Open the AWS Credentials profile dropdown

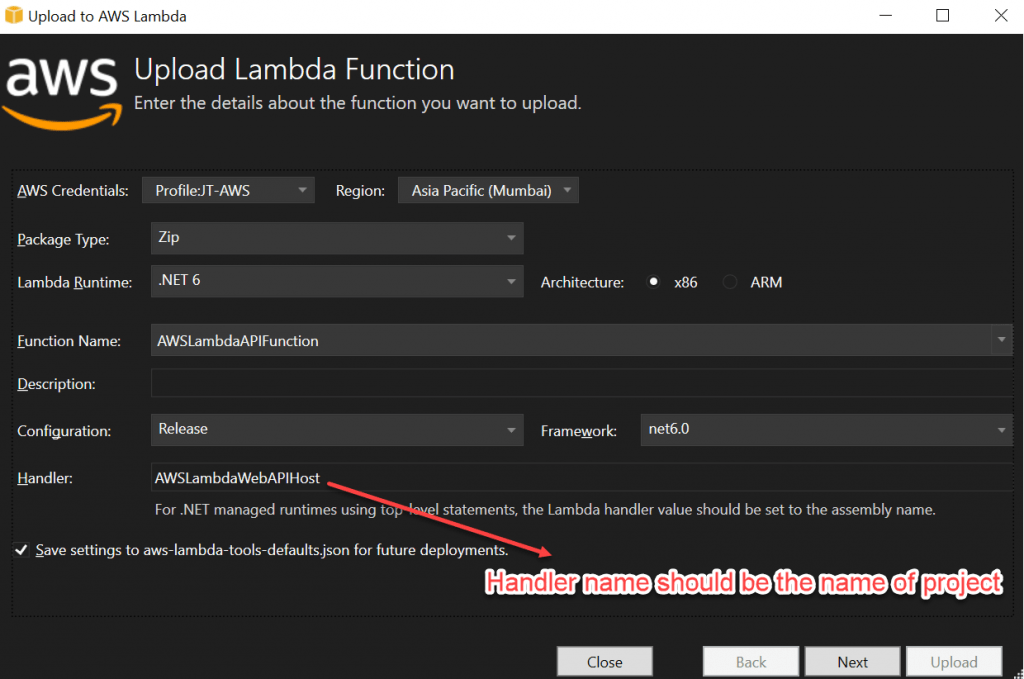click(228, 191)
